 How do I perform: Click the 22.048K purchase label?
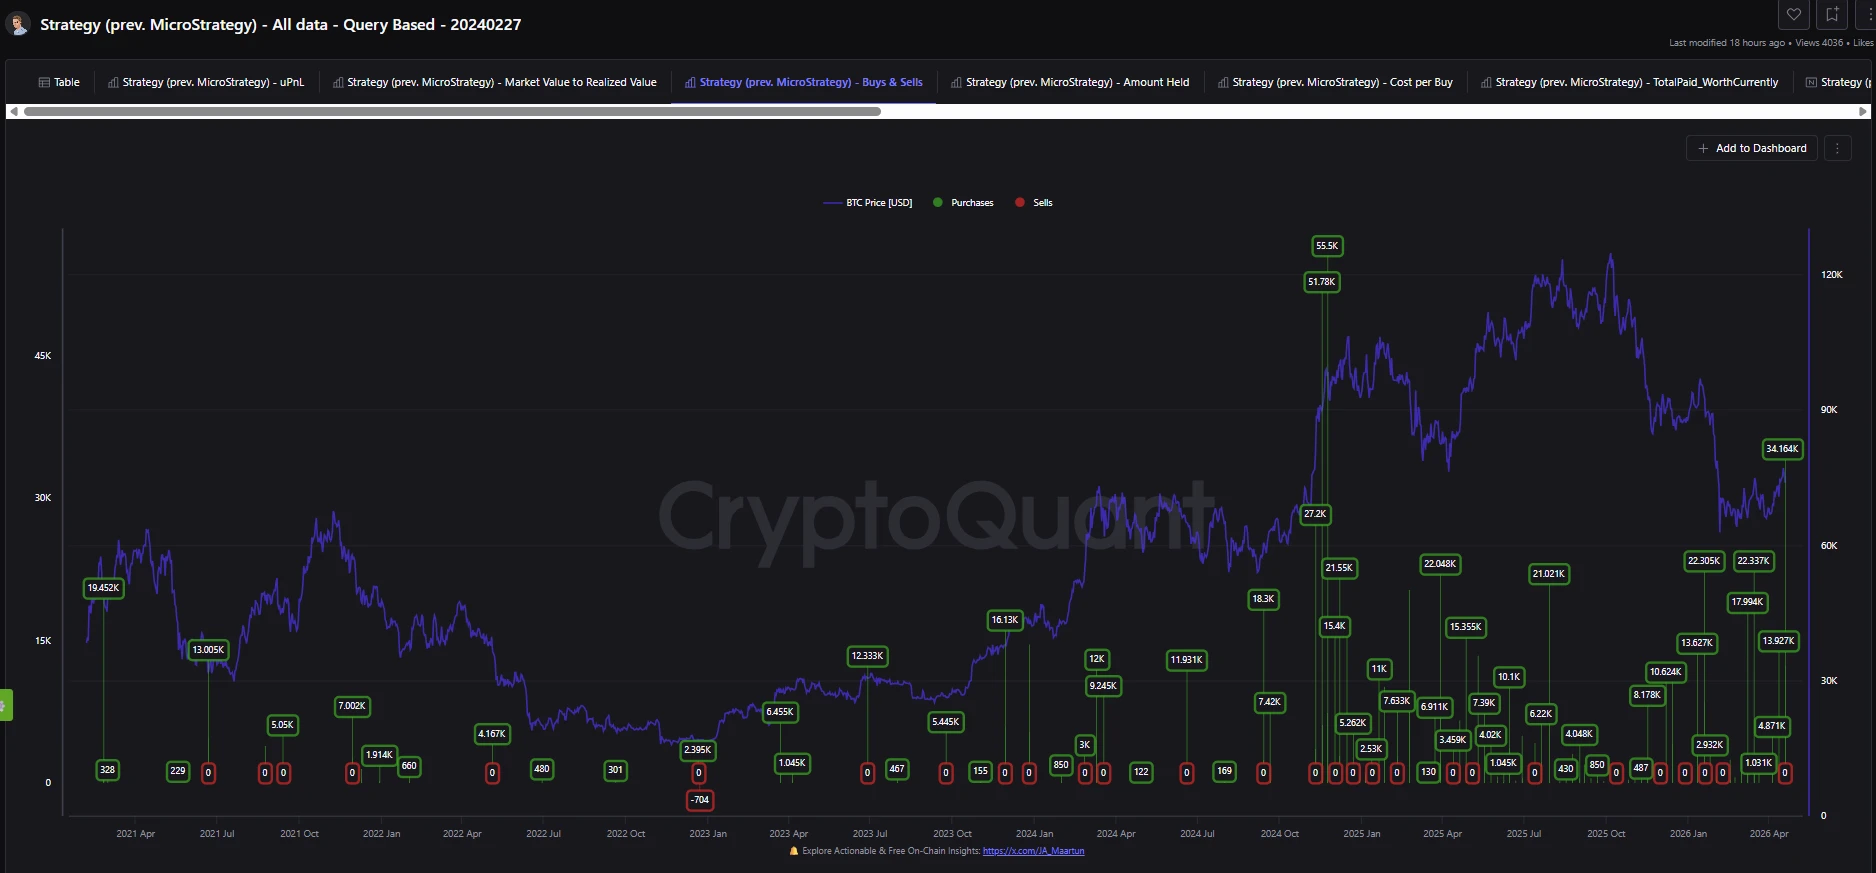pyautogui.click(x=1440, y=564)
